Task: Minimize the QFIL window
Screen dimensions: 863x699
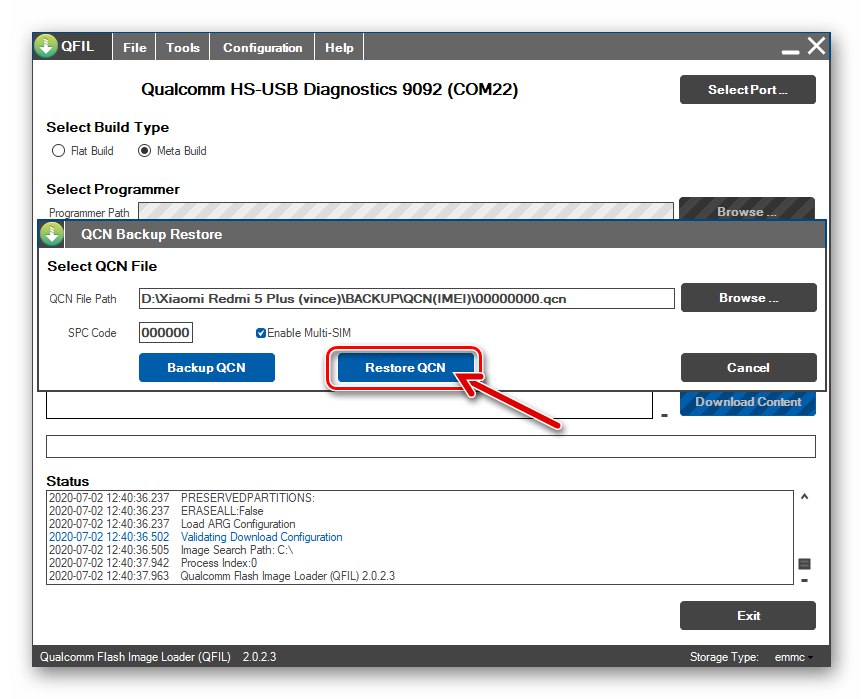Action: [790, 52]
